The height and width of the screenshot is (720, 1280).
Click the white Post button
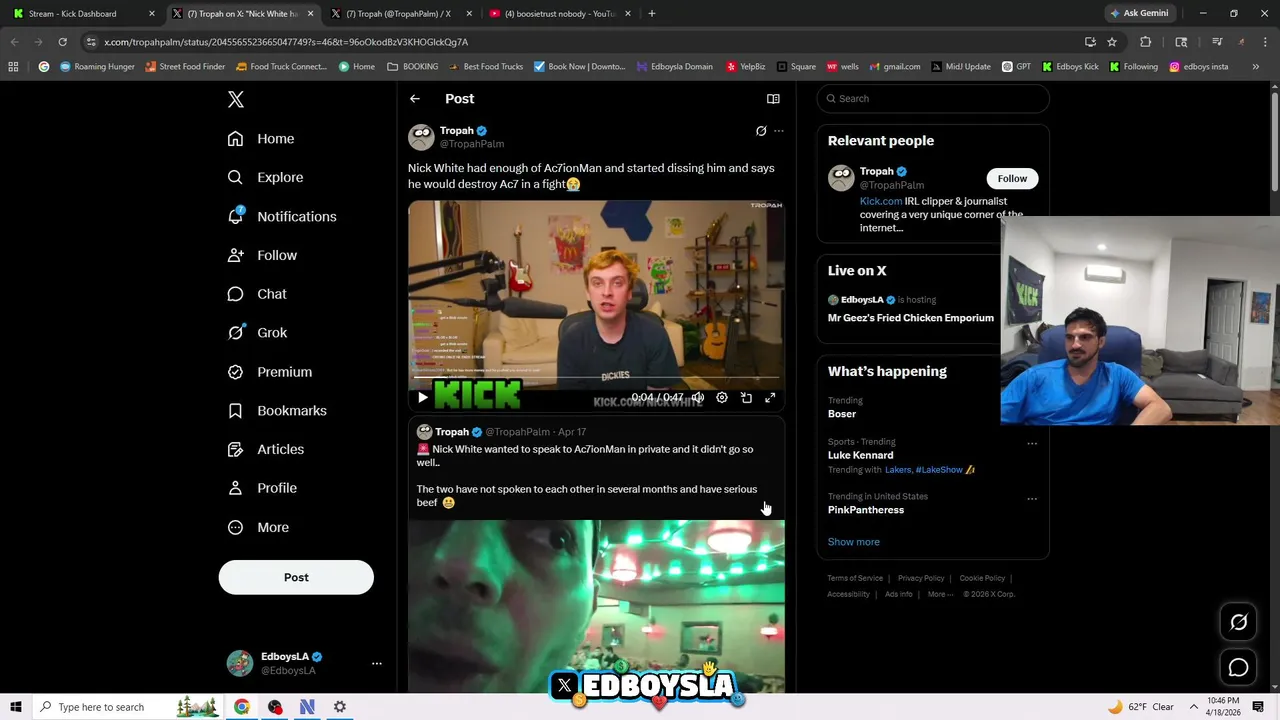(296, 577)
